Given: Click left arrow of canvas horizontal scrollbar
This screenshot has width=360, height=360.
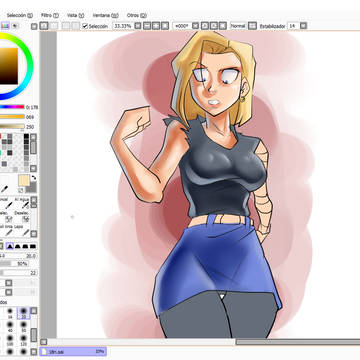Looking at the screenshot, I should point(44,342).
